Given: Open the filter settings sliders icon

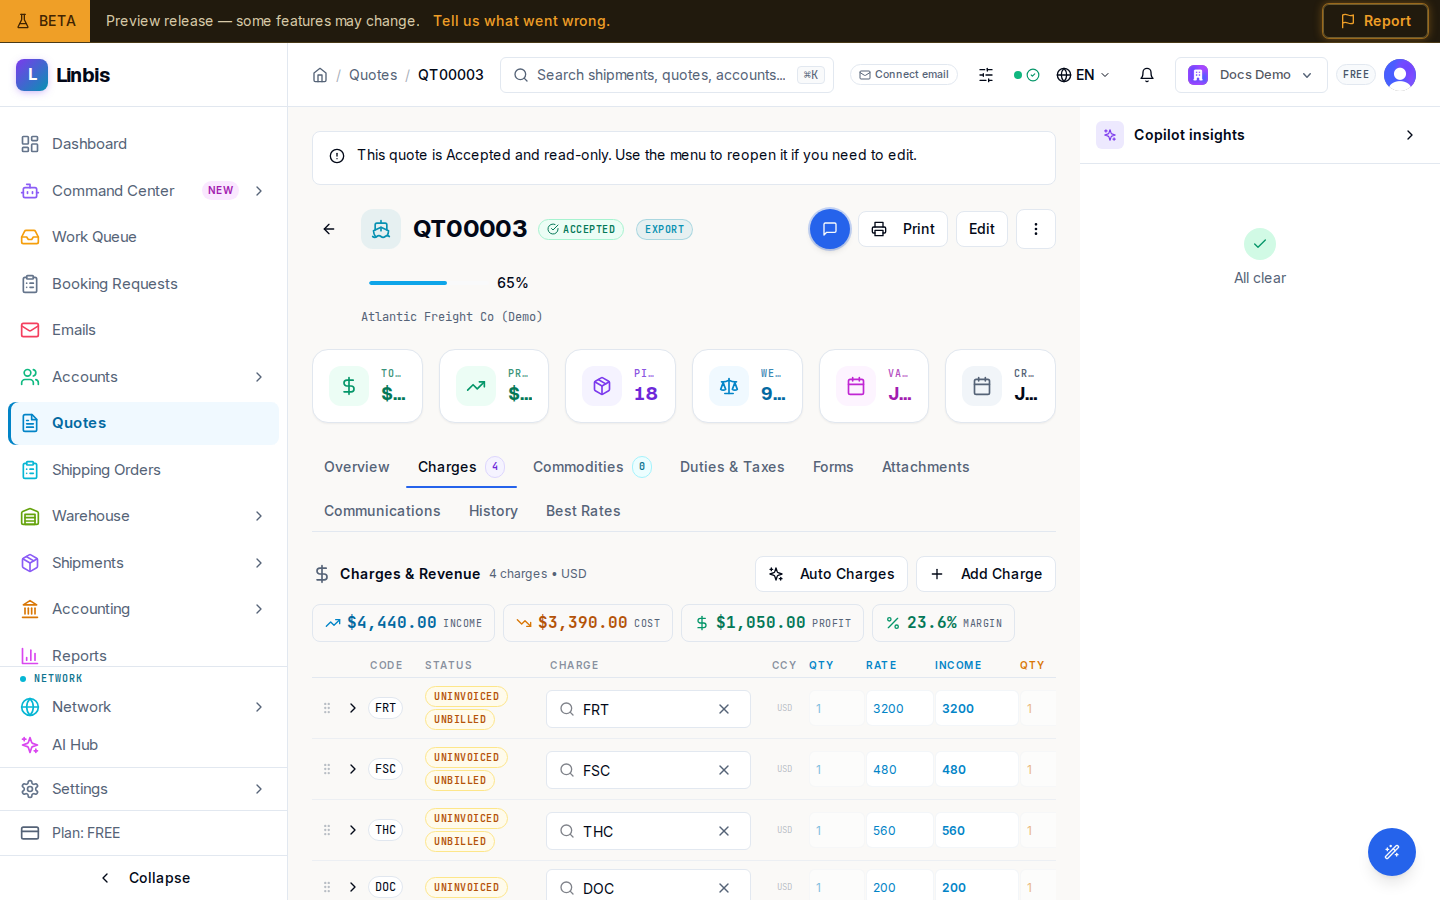Looking at the screenshot, I should [986, 75].
